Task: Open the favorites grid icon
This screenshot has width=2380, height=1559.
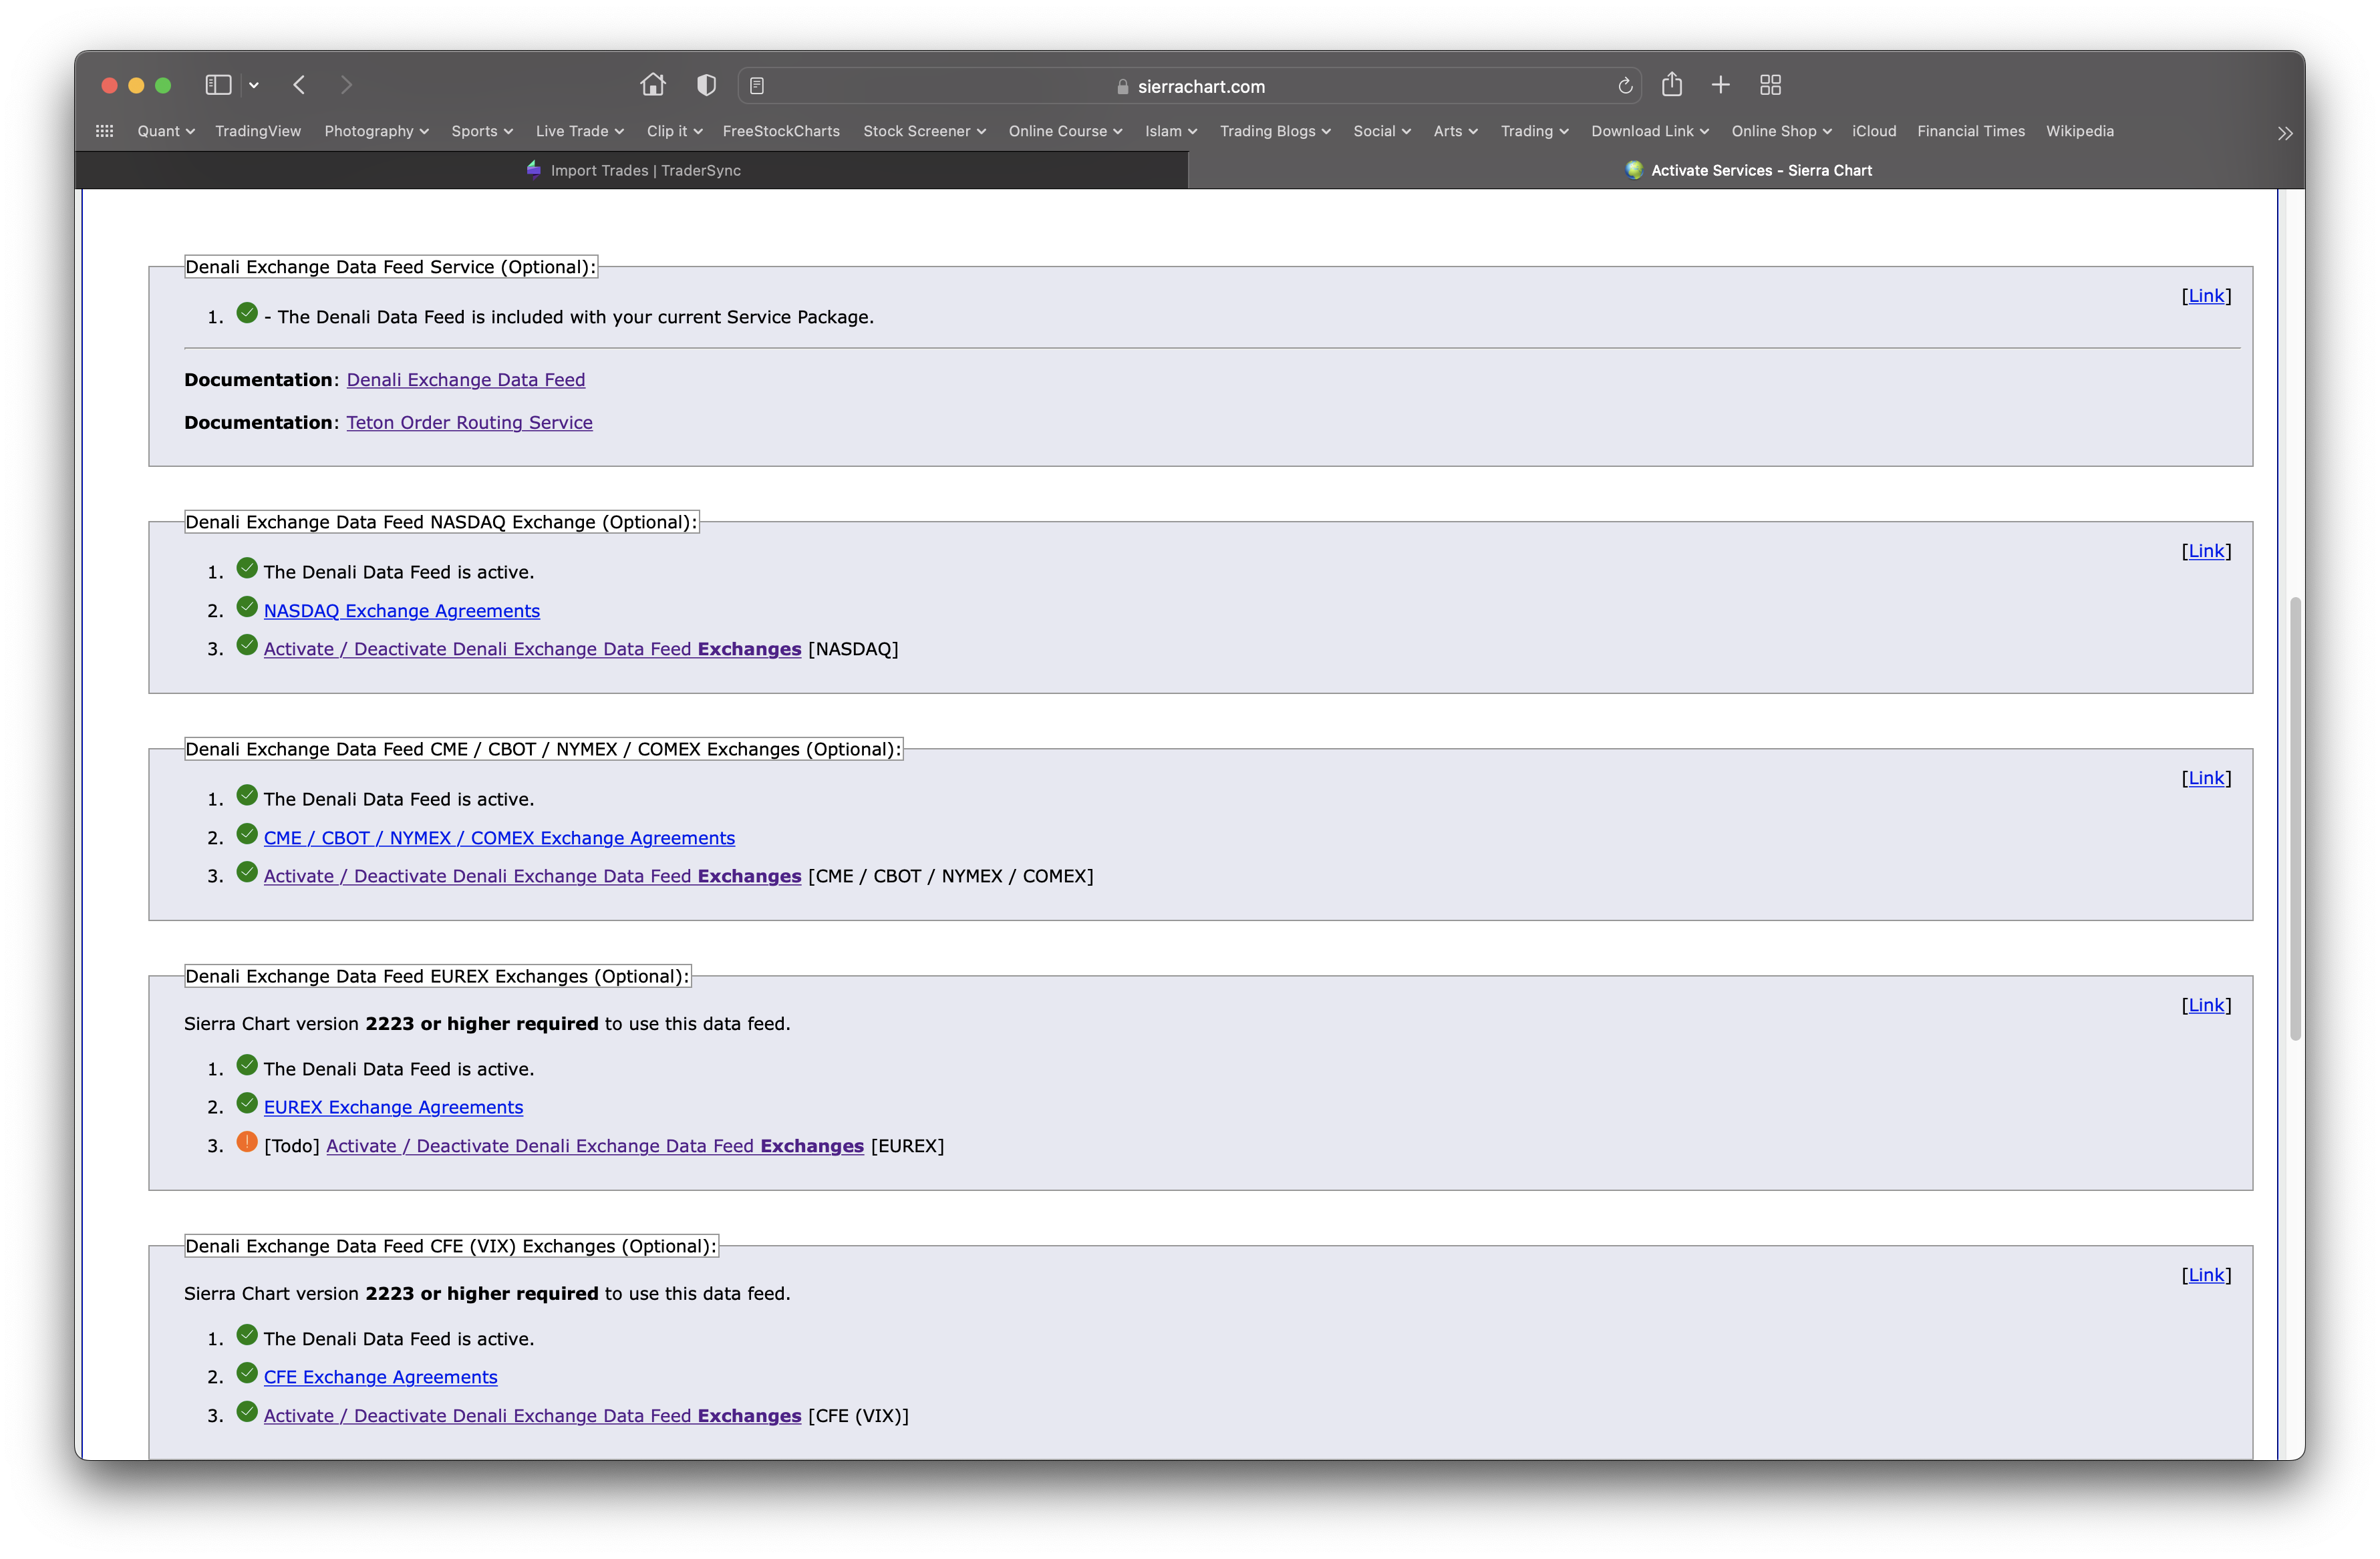Action: tap(104, 131)
